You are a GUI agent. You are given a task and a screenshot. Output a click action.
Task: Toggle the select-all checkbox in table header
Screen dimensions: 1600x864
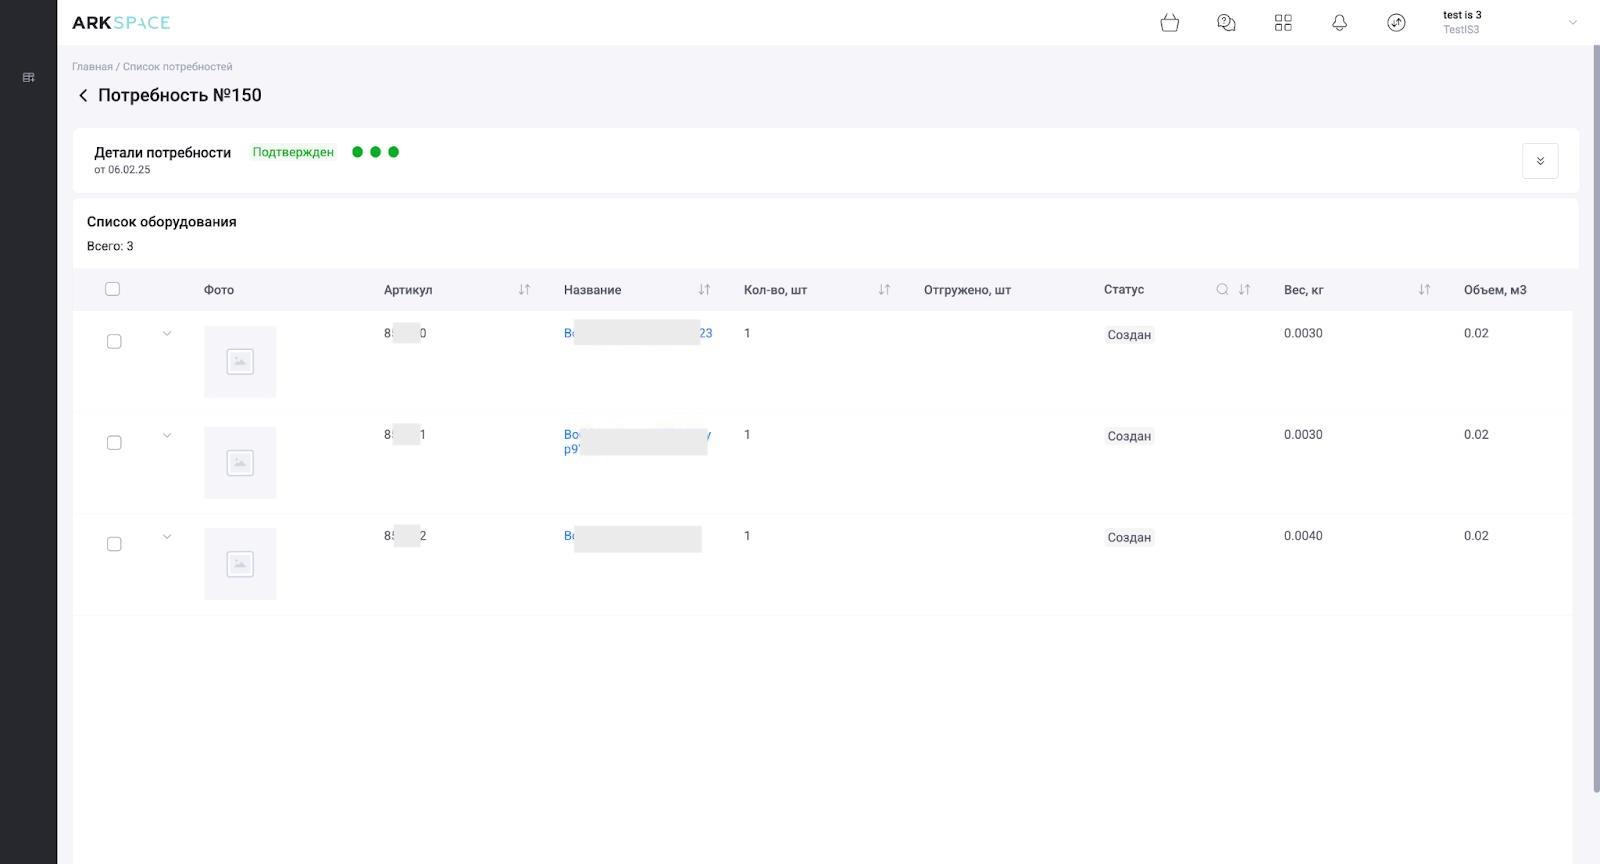pos(112,289)
